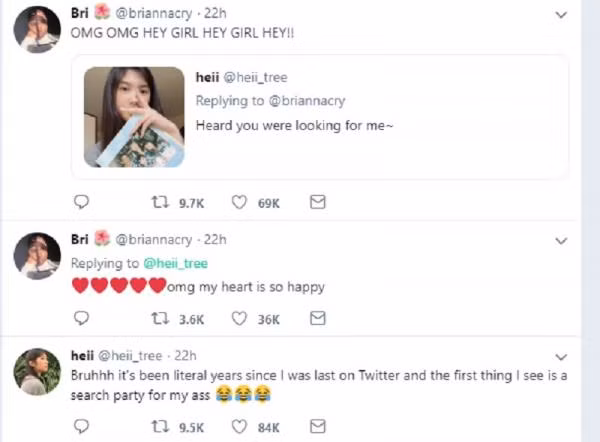
Task: Retweet the tweet with 9.7K retweets
Action: pos(160,202)
